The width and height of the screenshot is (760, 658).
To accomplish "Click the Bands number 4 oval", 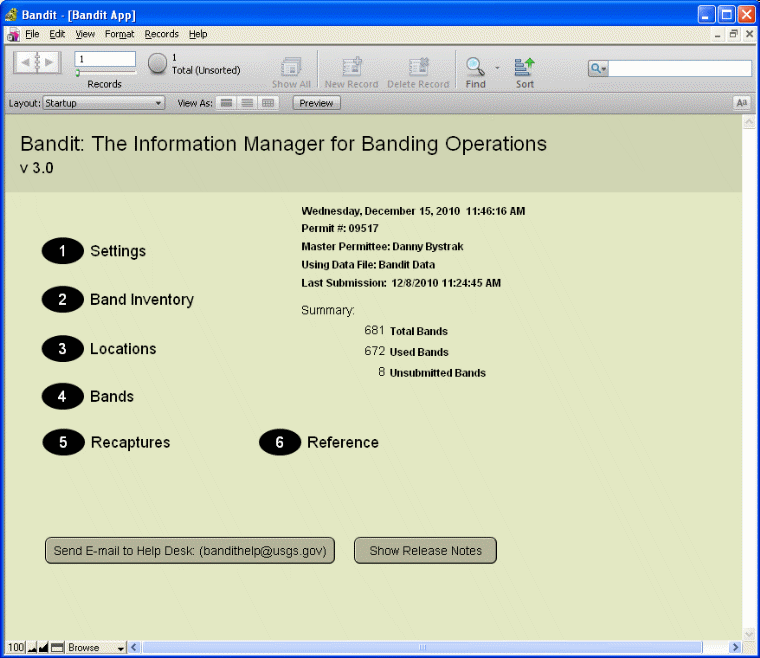I will point(63,396).
